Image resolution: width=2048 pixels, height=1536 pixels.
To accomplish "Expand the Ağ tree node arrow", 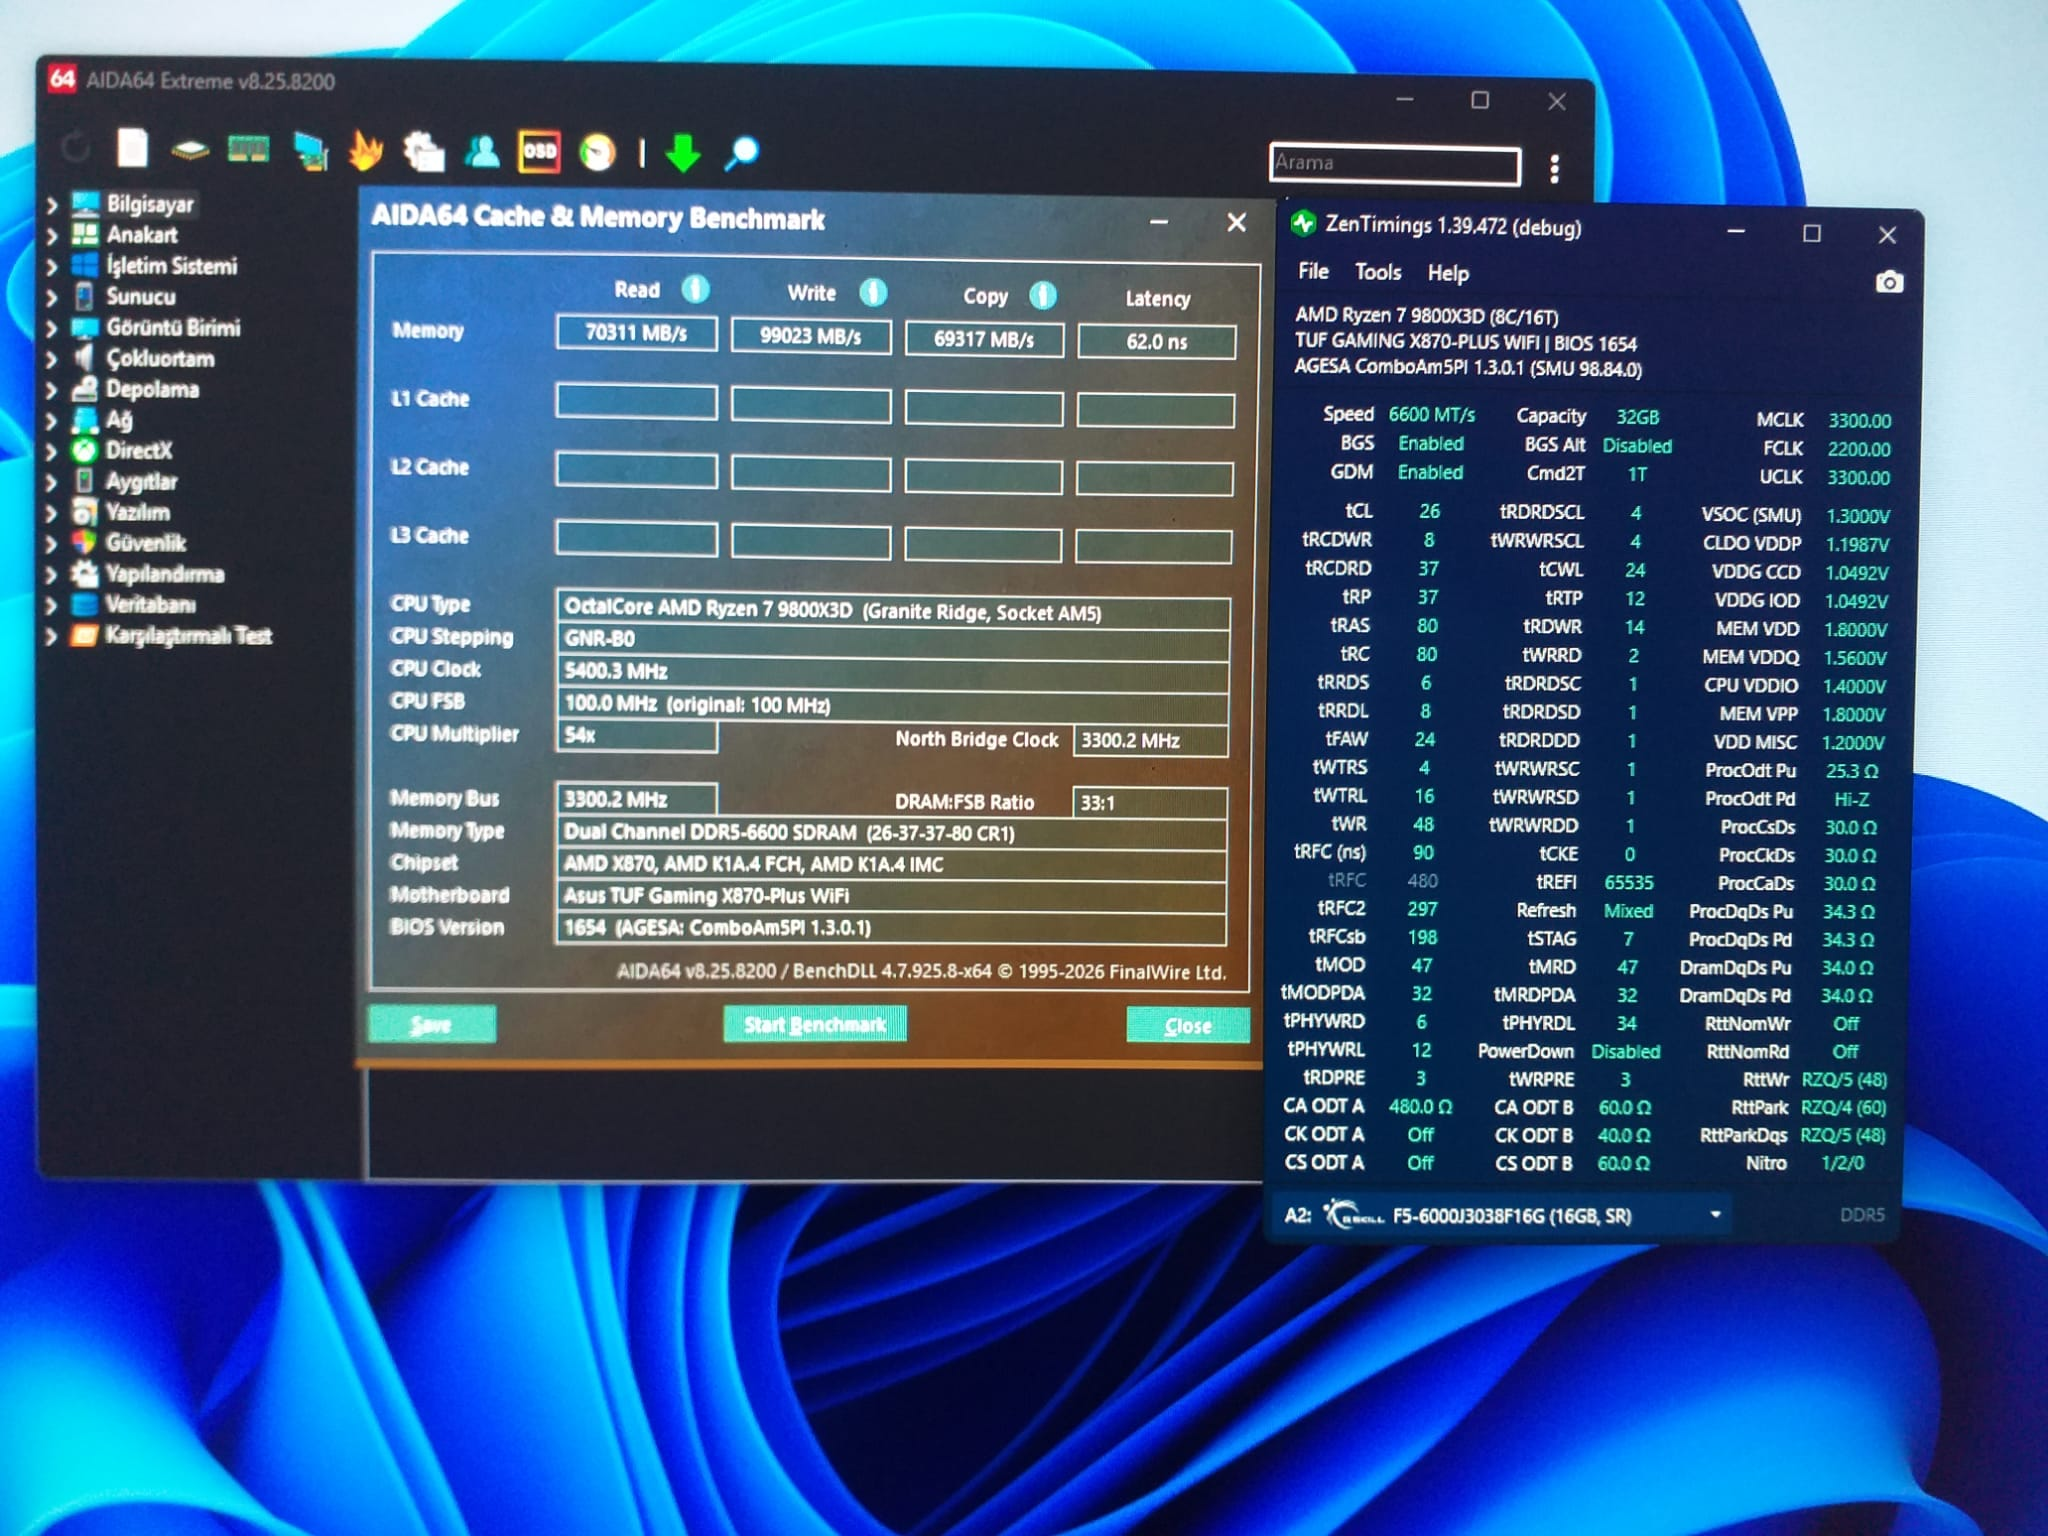I will point(52,421).
